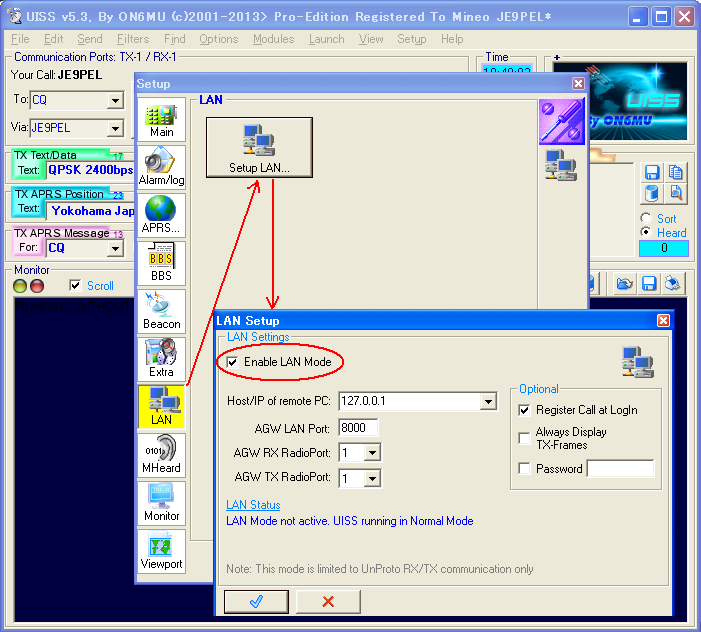Screen dimensions: 701x632
Task: Open the Edit menu
Action: click(x=54, y=39)
